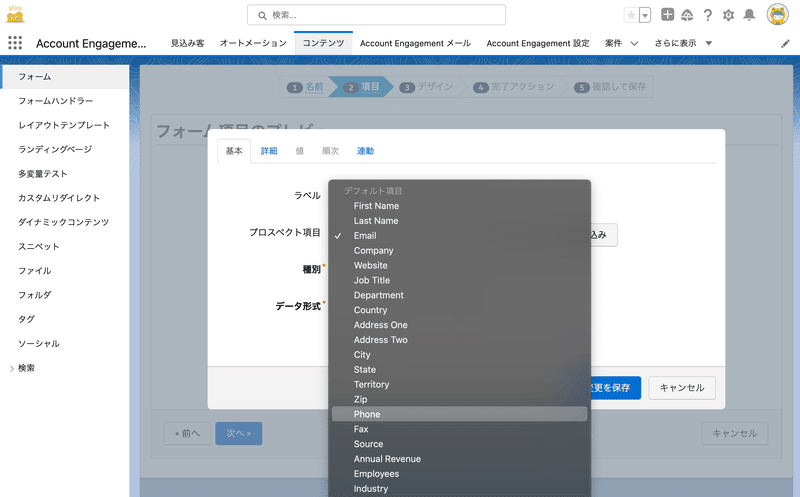Select タグ in the sidebar
800x497 pixels.
coord(65,319)
